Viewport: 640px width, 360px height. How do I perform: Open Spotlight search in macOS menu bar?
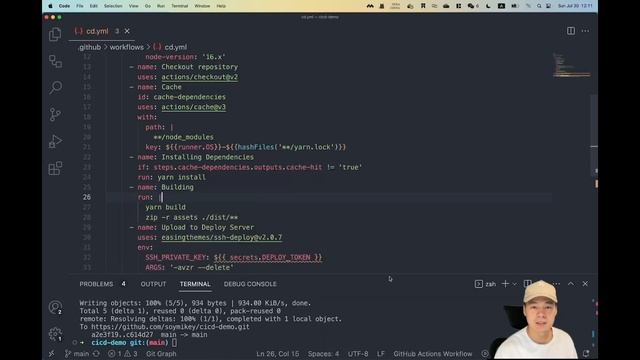tap(539, 6)
